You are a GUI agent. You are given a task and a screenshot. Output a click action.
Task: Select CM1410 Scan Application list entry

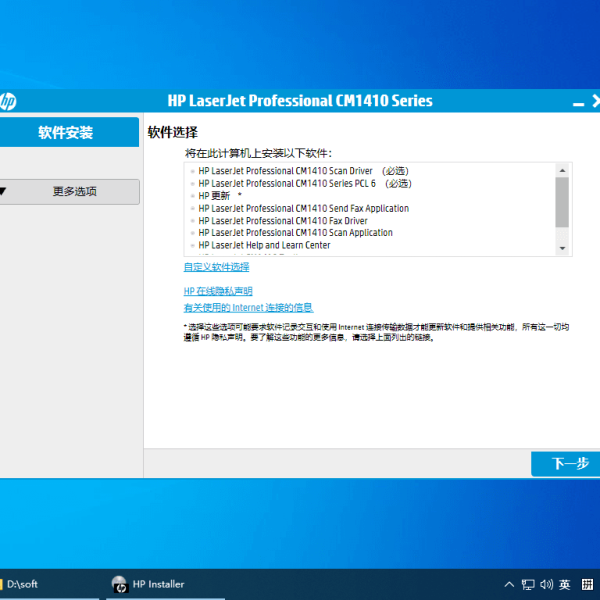pos(295,233)
